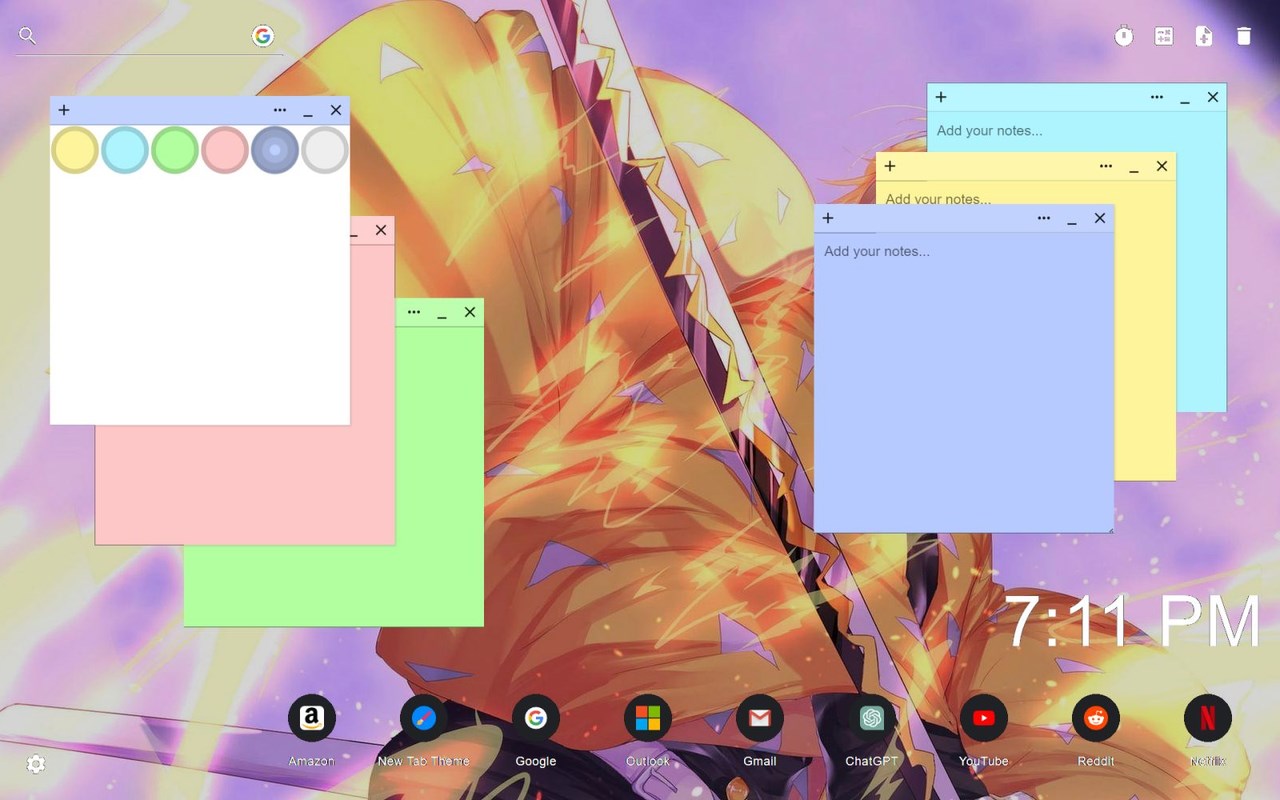Pick the cyan note color
Image resolution: width=1280 pixels, height=800 pixels.
click(125, 150)
